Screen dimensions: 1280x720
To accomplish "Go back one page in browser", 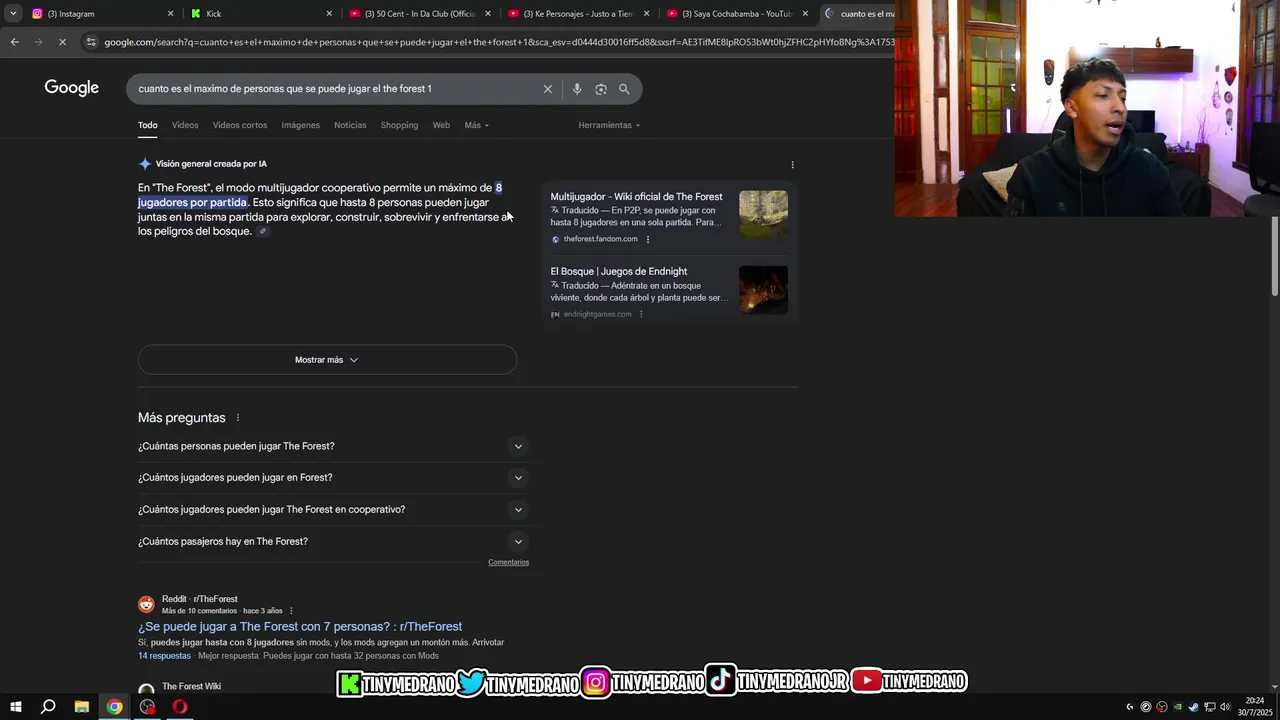I will tap(14, 42).
